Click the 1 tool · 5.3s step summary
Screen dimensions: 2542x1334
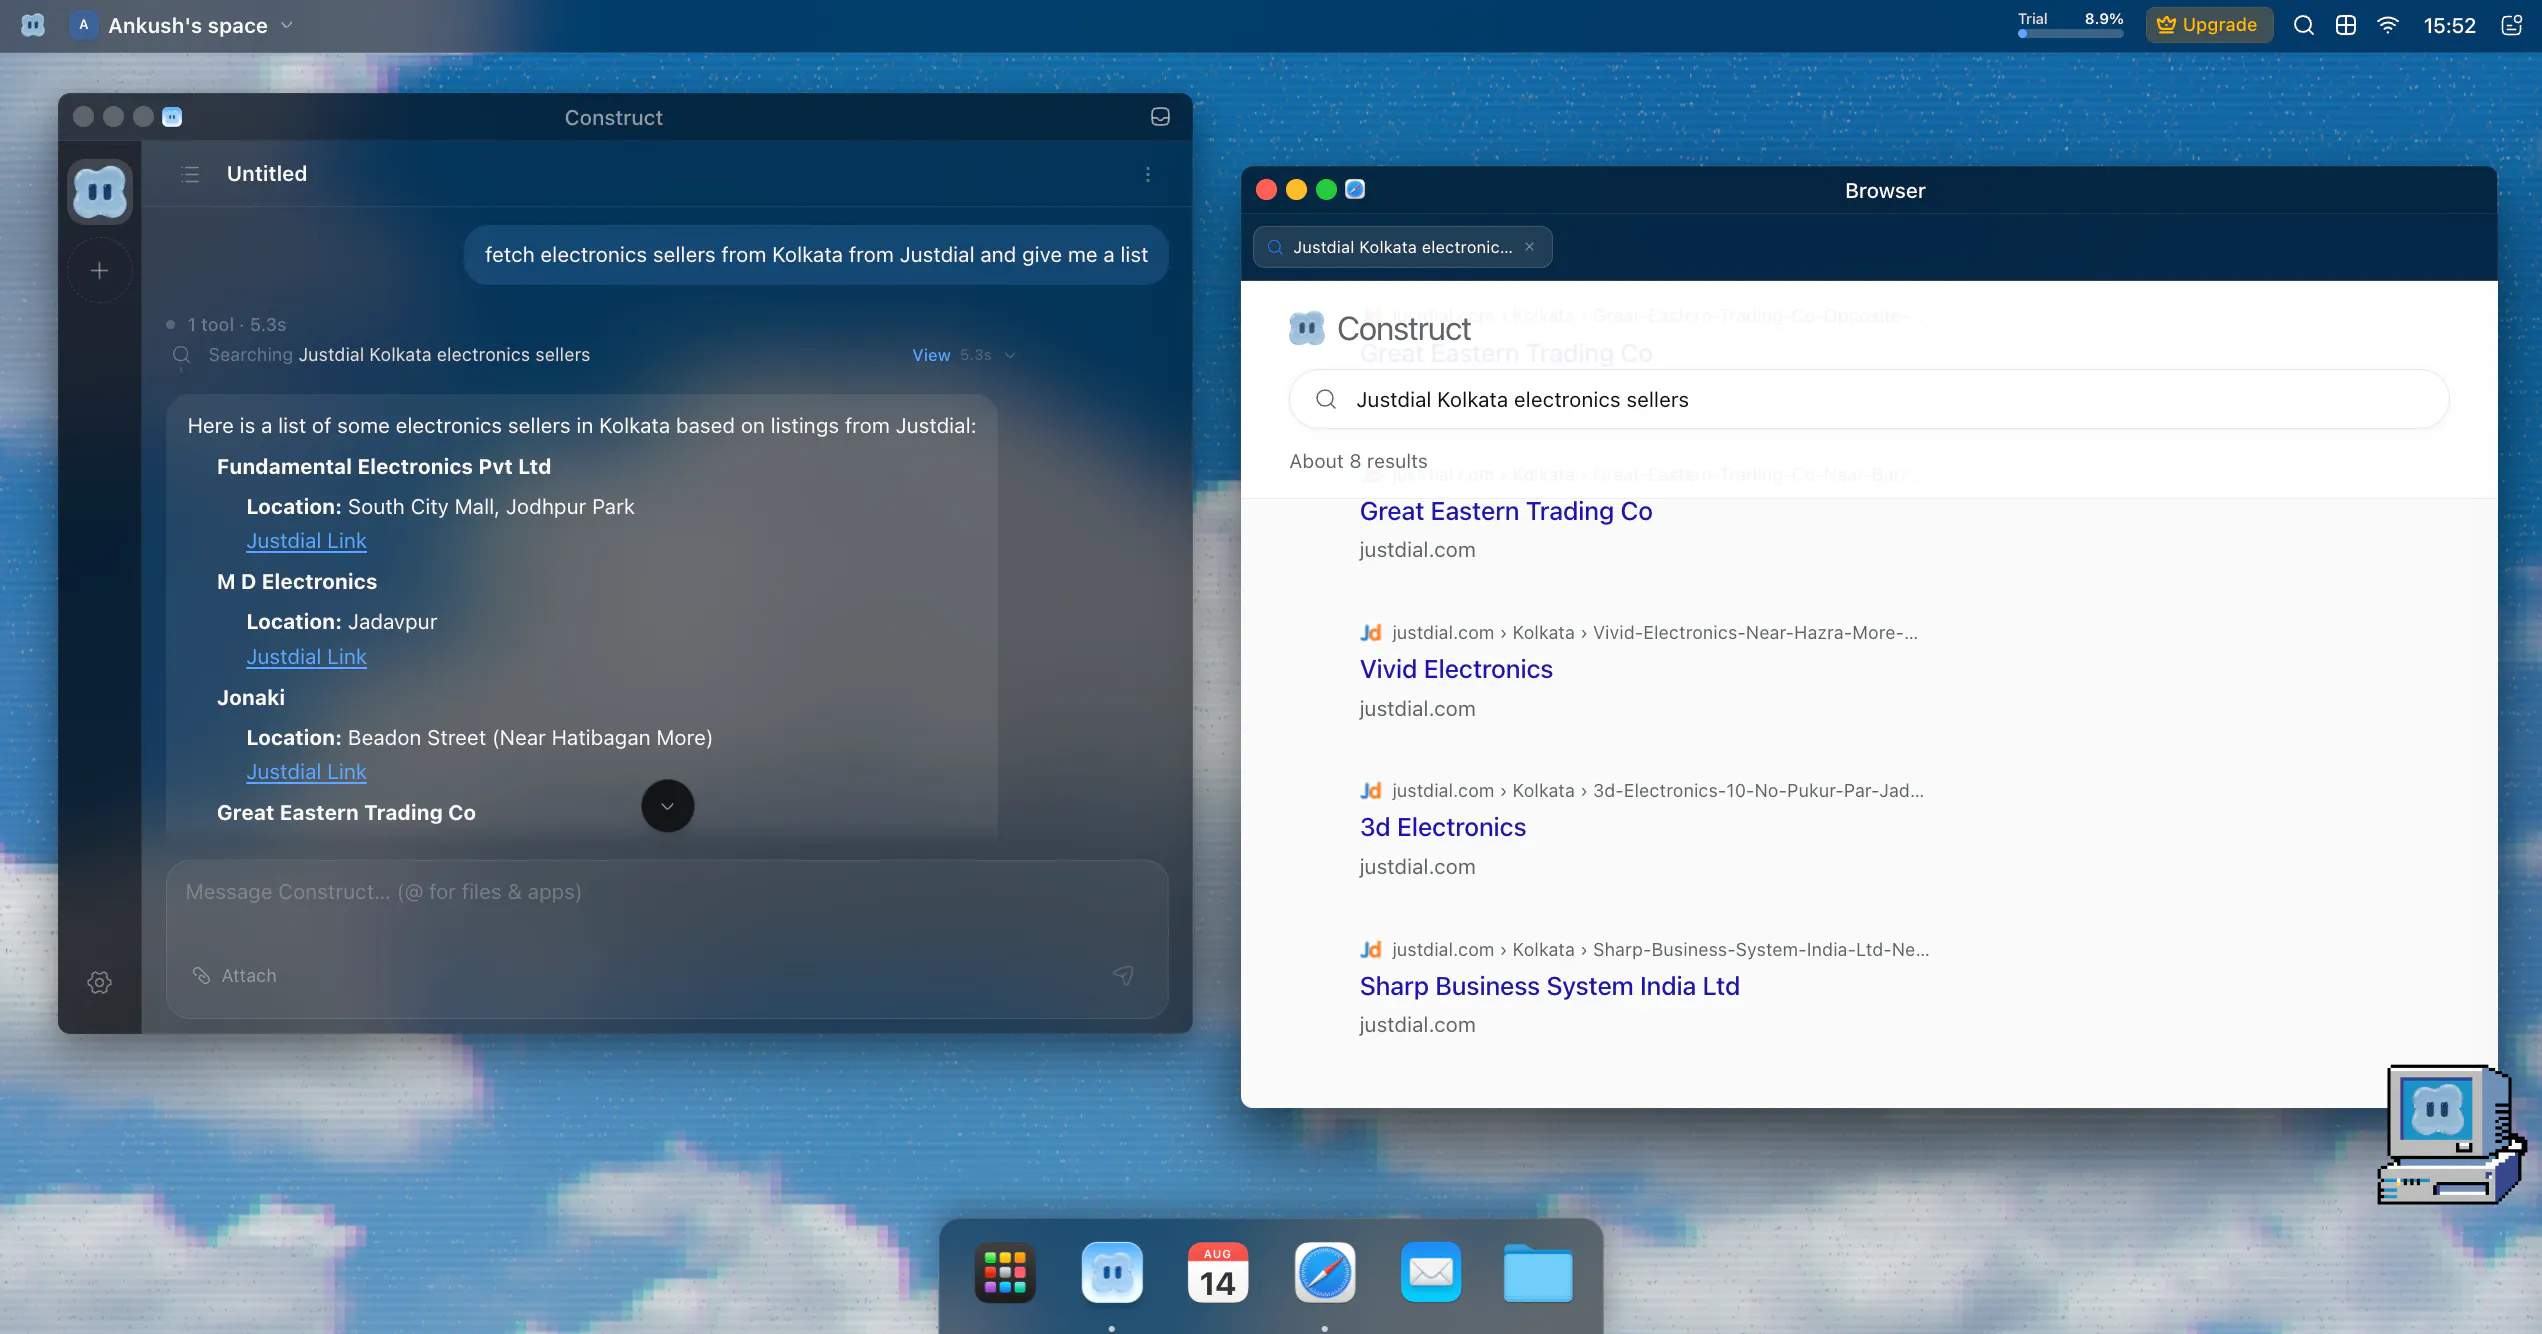pos(237,324)
